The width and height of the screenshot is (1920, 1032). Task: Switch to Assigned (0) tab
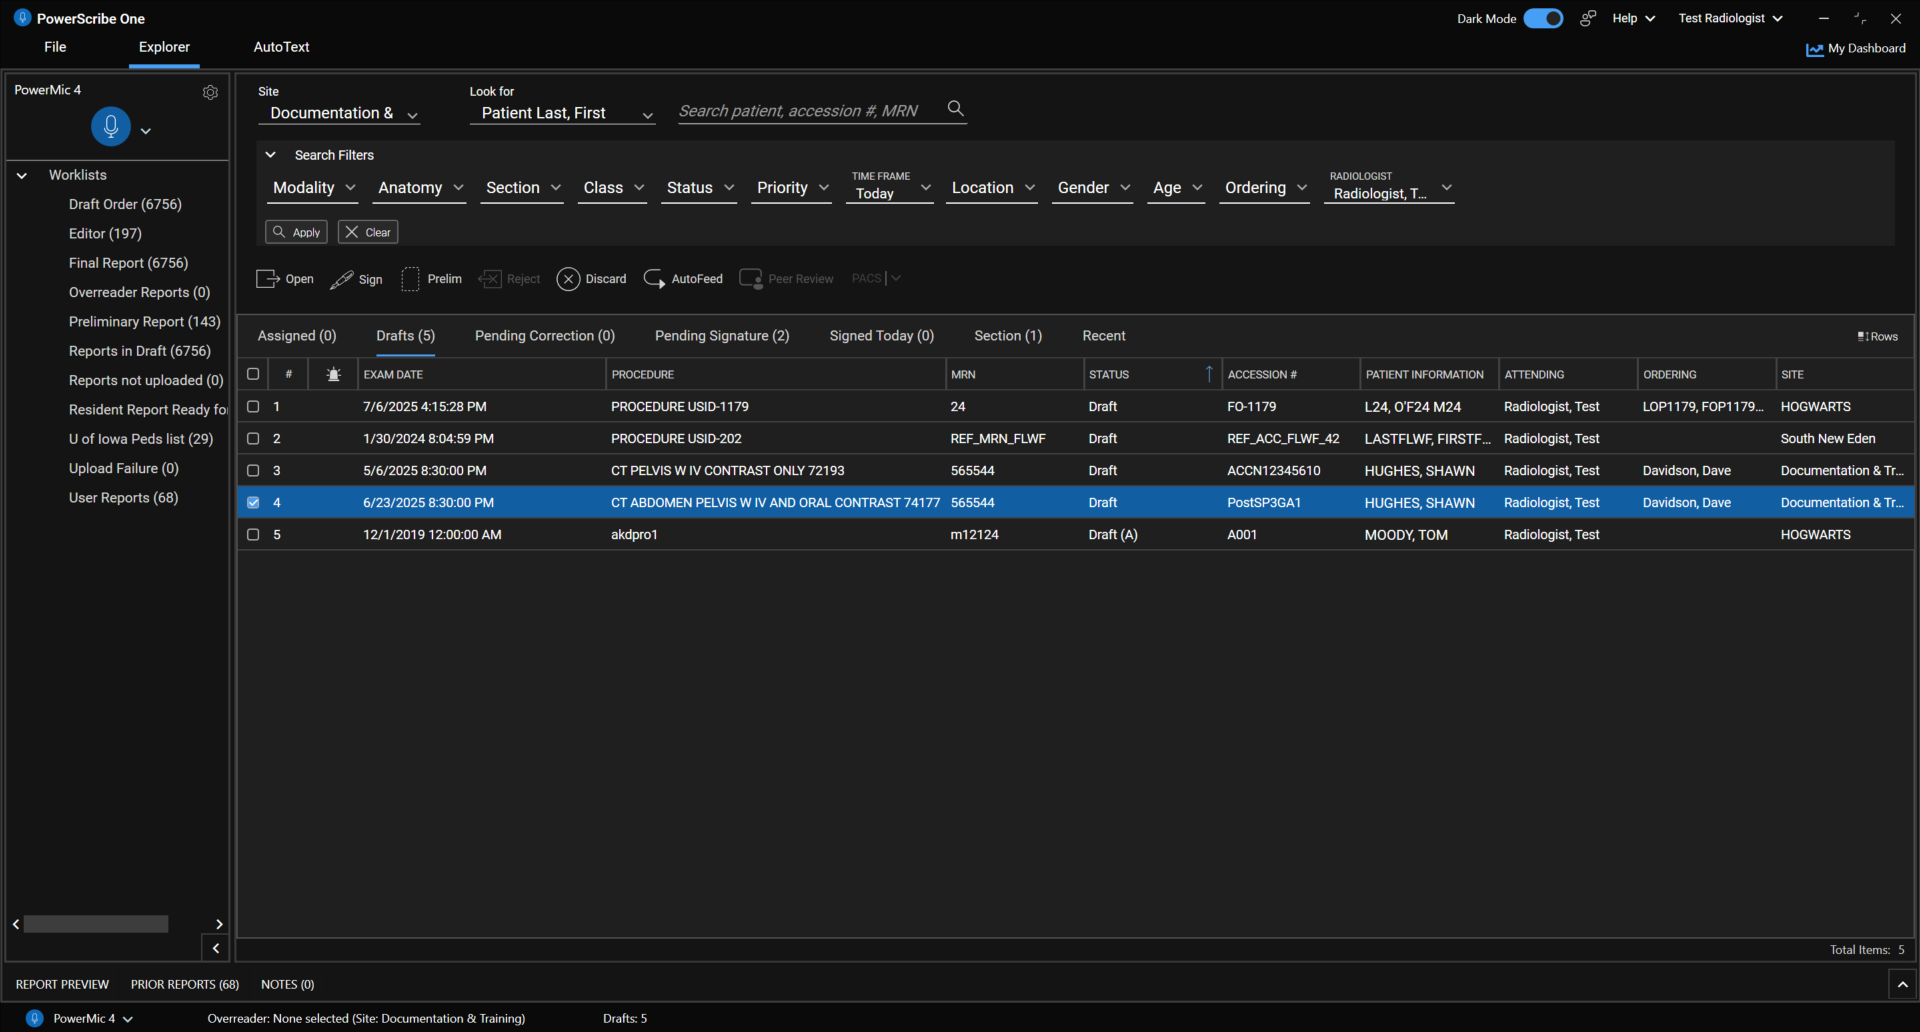pyautogui.click(x=297, y=336)
